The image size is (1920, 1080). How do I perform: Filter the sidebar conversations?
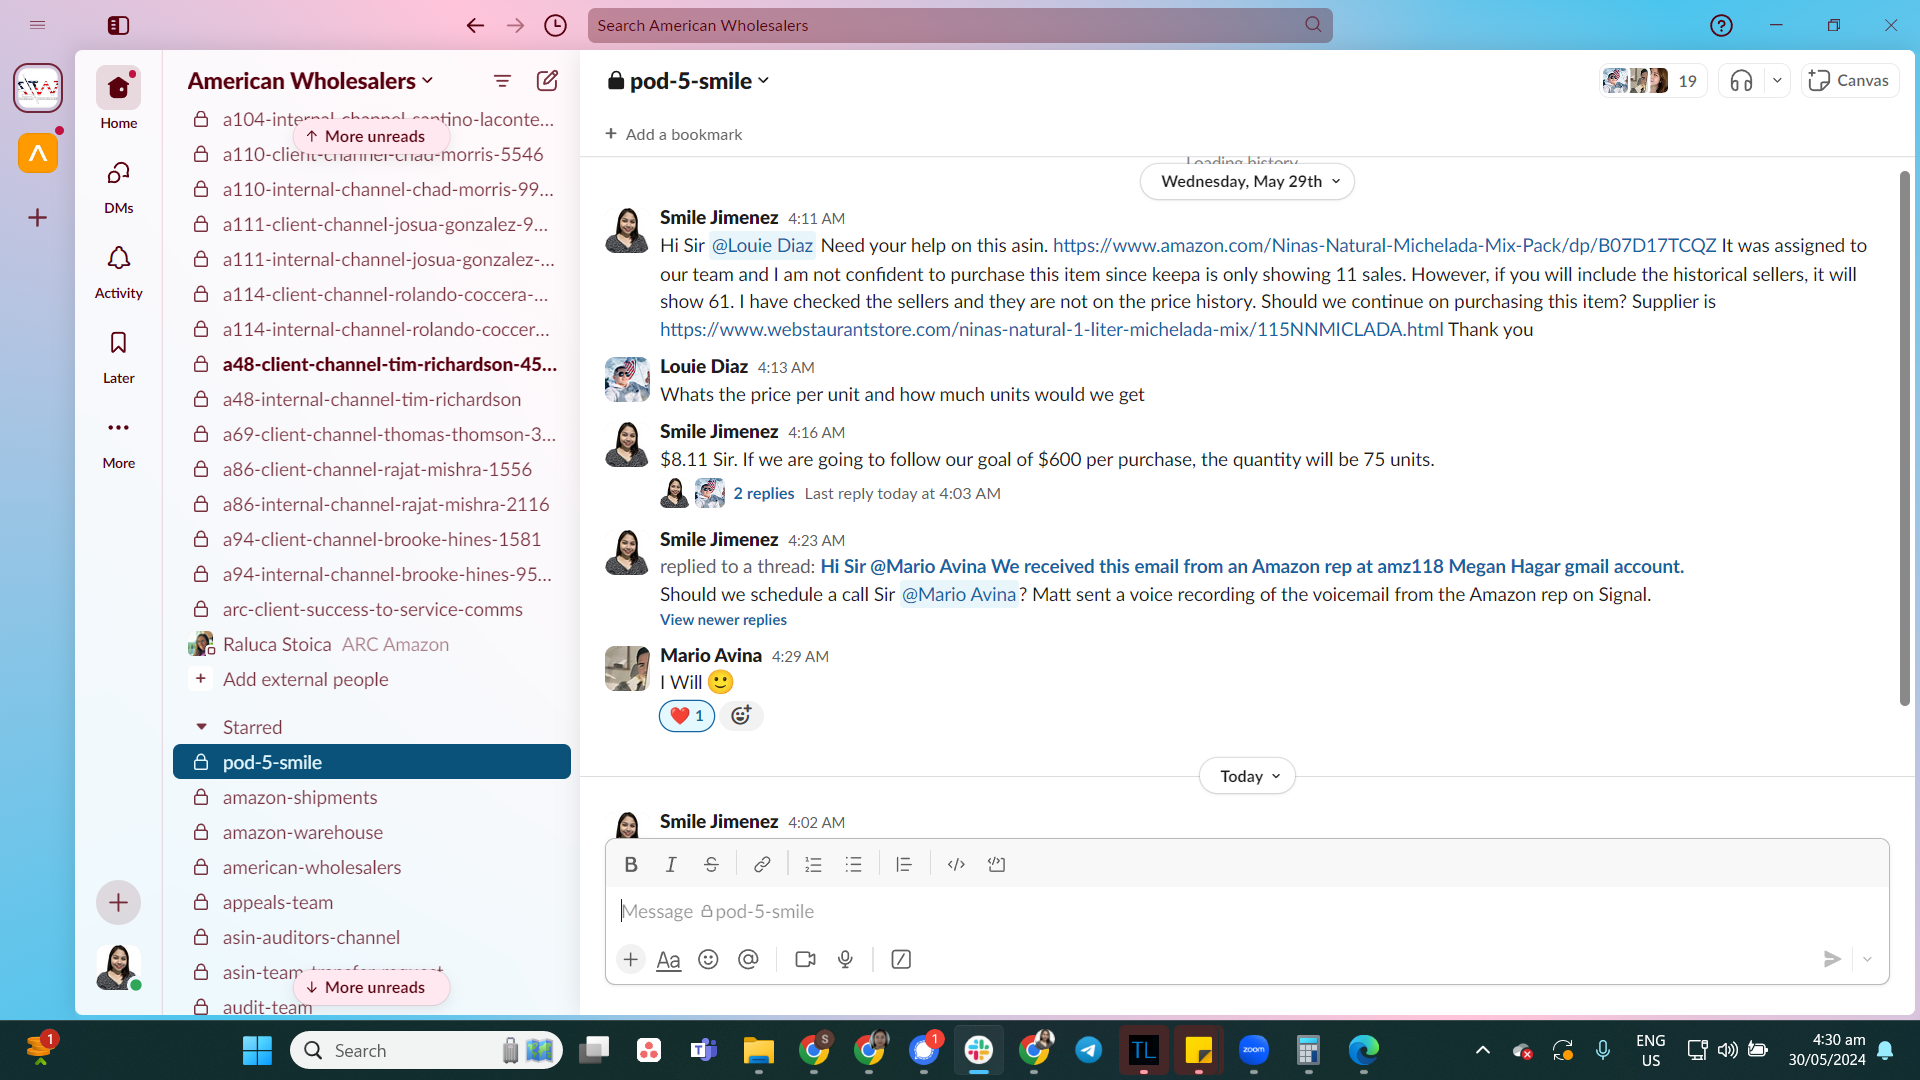[x=502, y=81]
